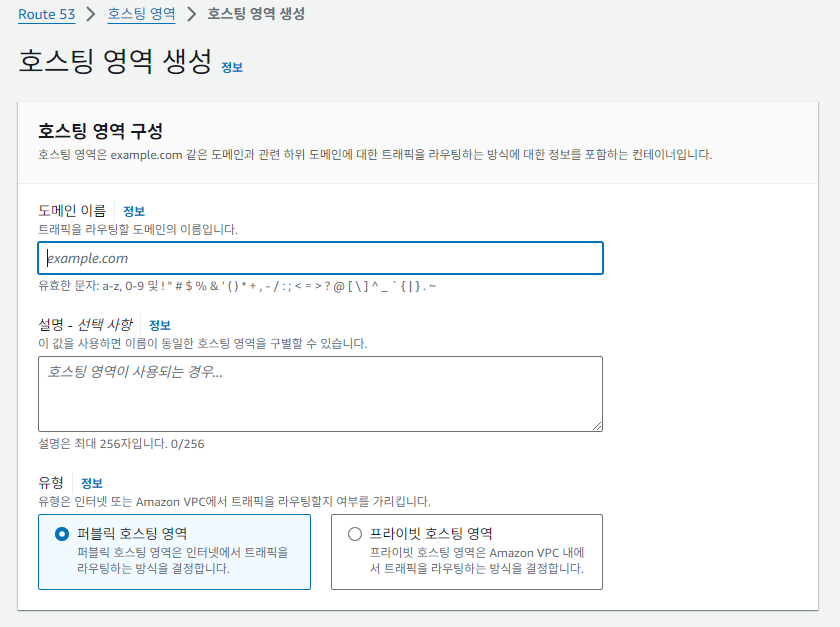This screenshot has width=840, height=627.
Task: Open 정보 link beside 유형
Action: [92, 483]
